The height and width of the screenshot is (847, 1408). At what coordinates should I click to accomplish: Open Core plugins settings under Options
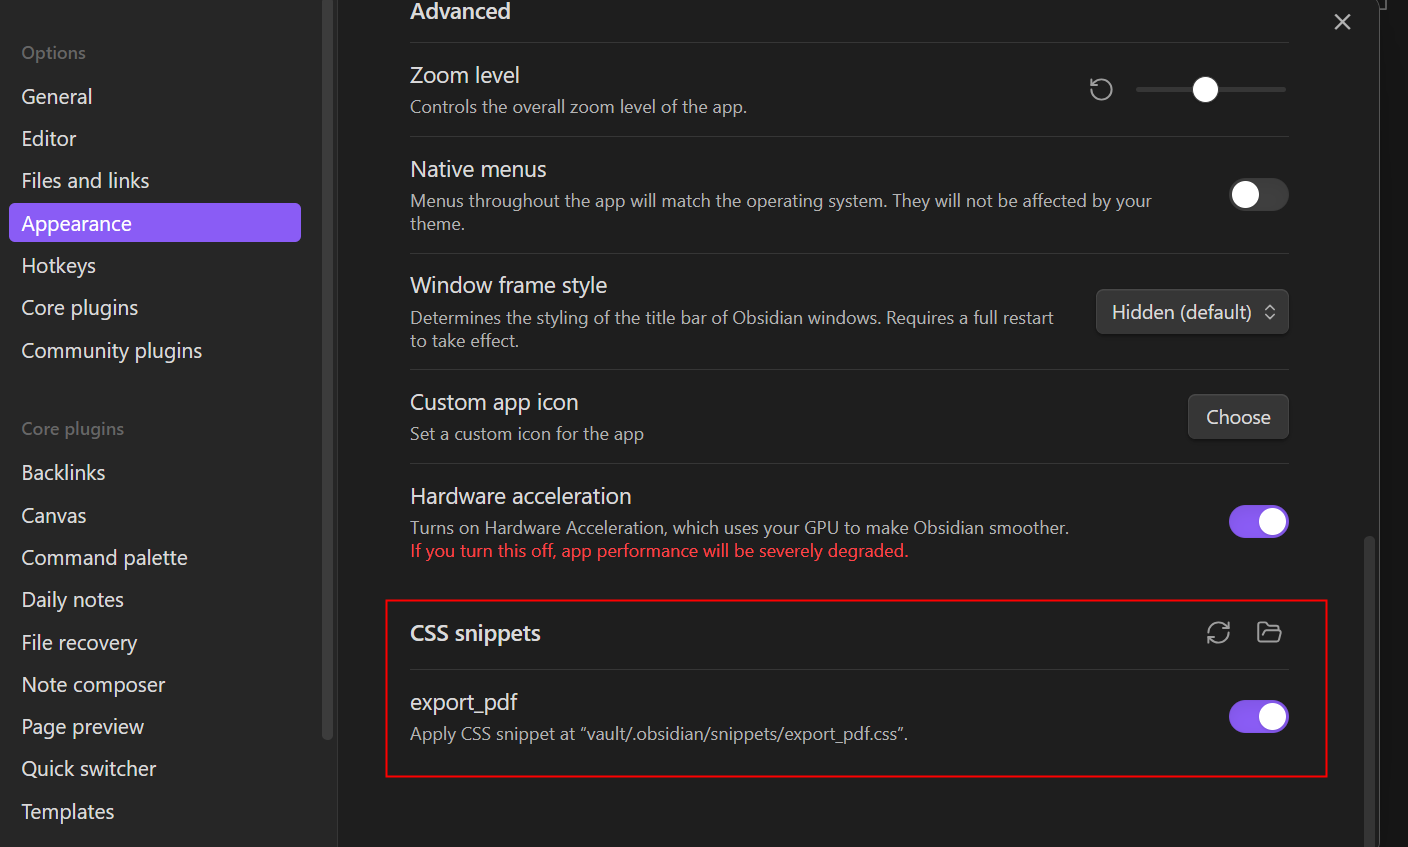point(80,308)
